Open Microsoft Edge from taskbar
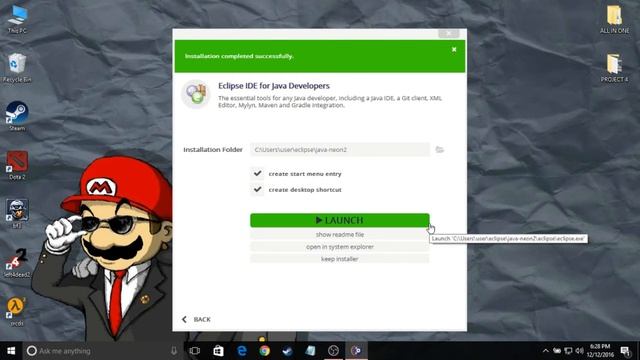The height and width of the screenshot is (360, 640). [242, 351]
